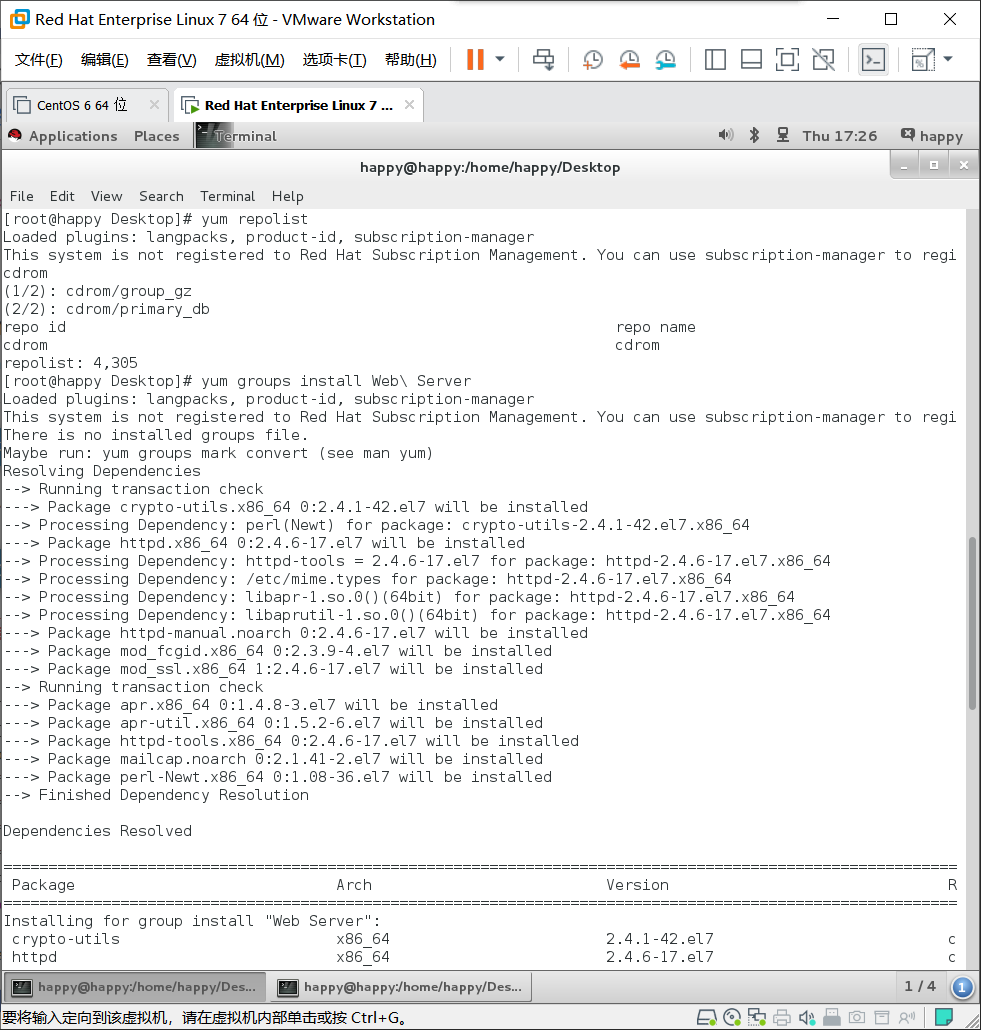Select the Red Hat Enterprise Linux 7 tab
This screenshot has width=981, height=1030.
[299, 105]
